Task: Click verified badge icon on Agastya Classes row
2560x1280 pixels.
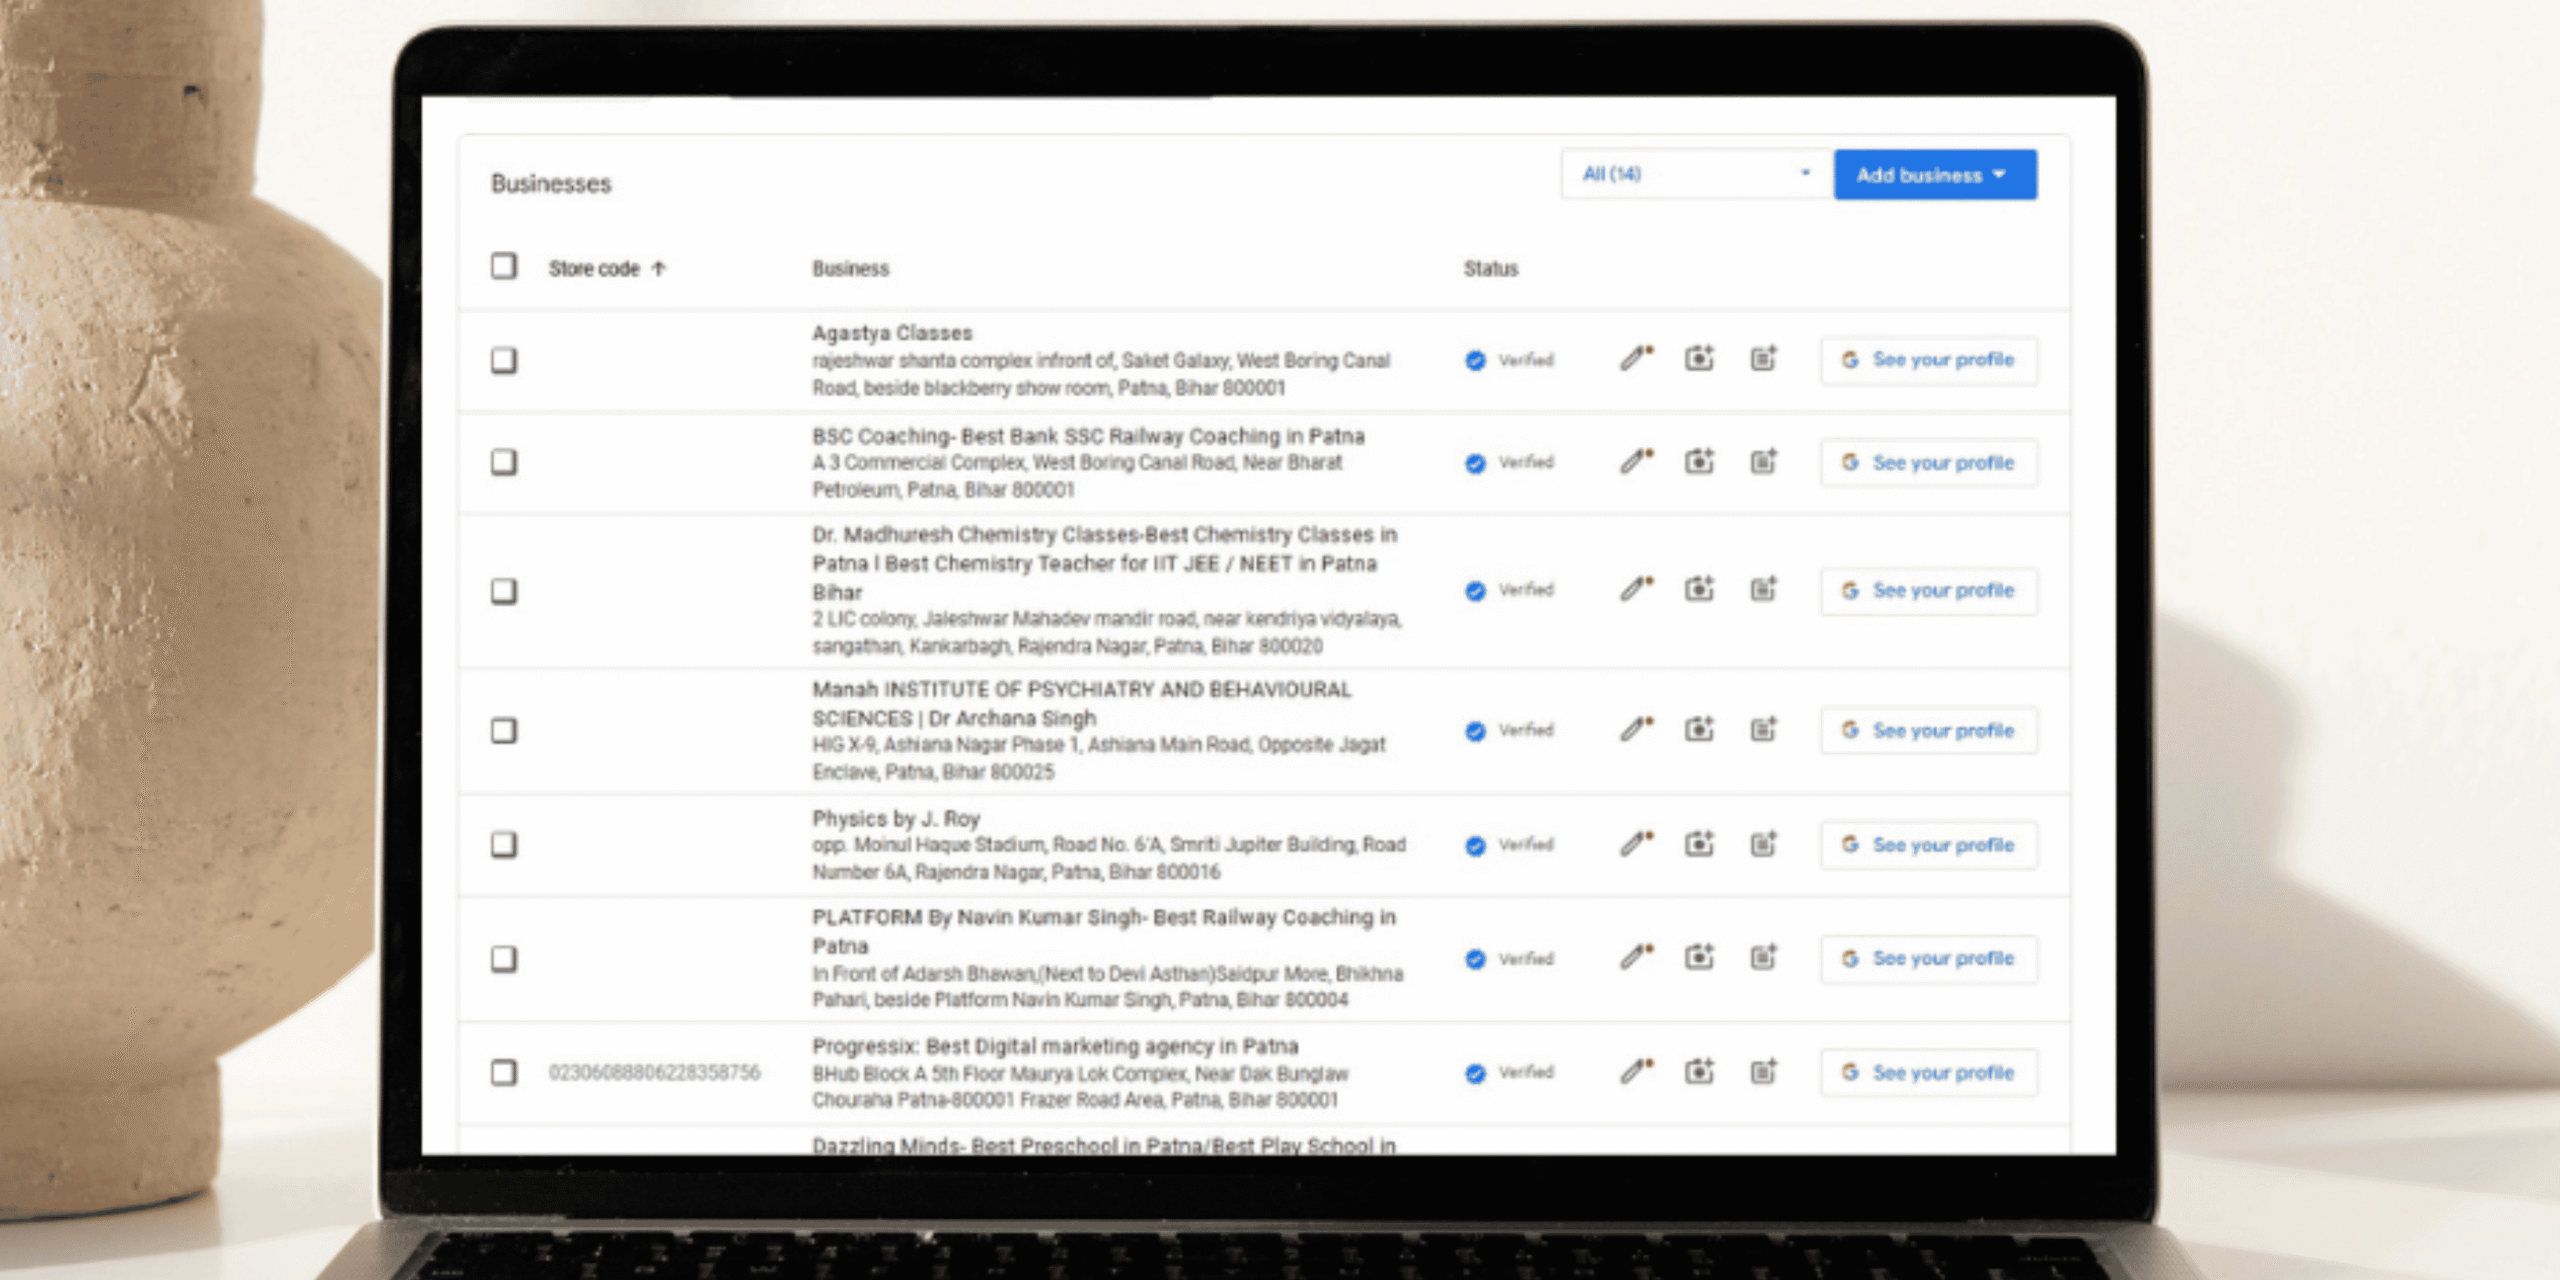Action: pyautogui.click(x=1475, y=361)
